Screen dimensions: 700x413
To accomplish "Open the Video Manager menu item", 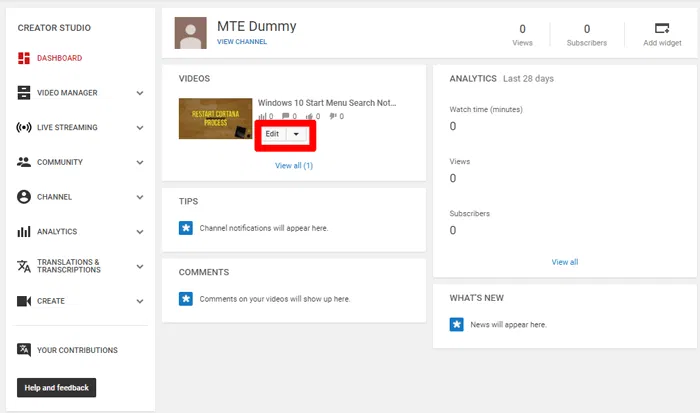I will tap(67, 93).
